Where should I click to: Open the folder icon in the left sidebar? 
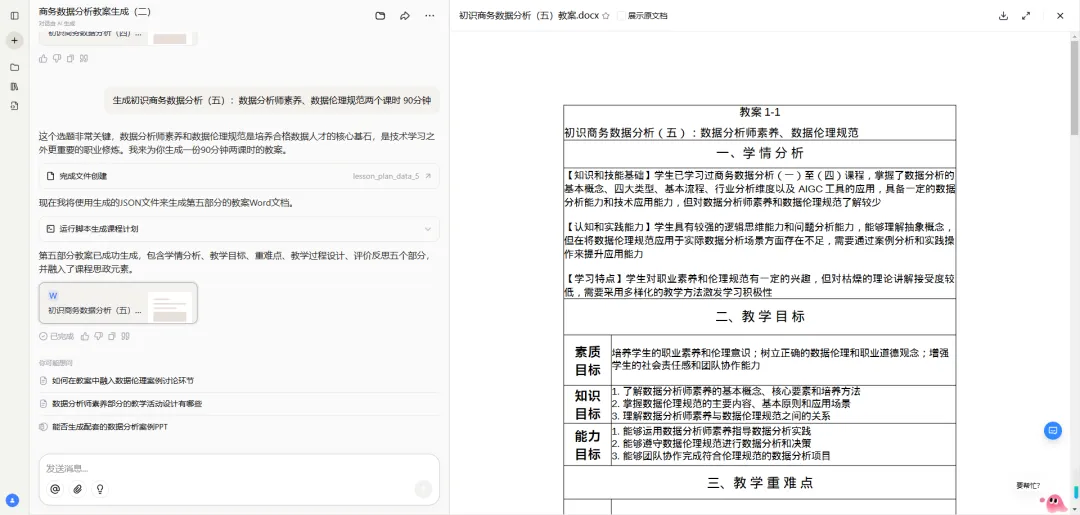[14, 67]
